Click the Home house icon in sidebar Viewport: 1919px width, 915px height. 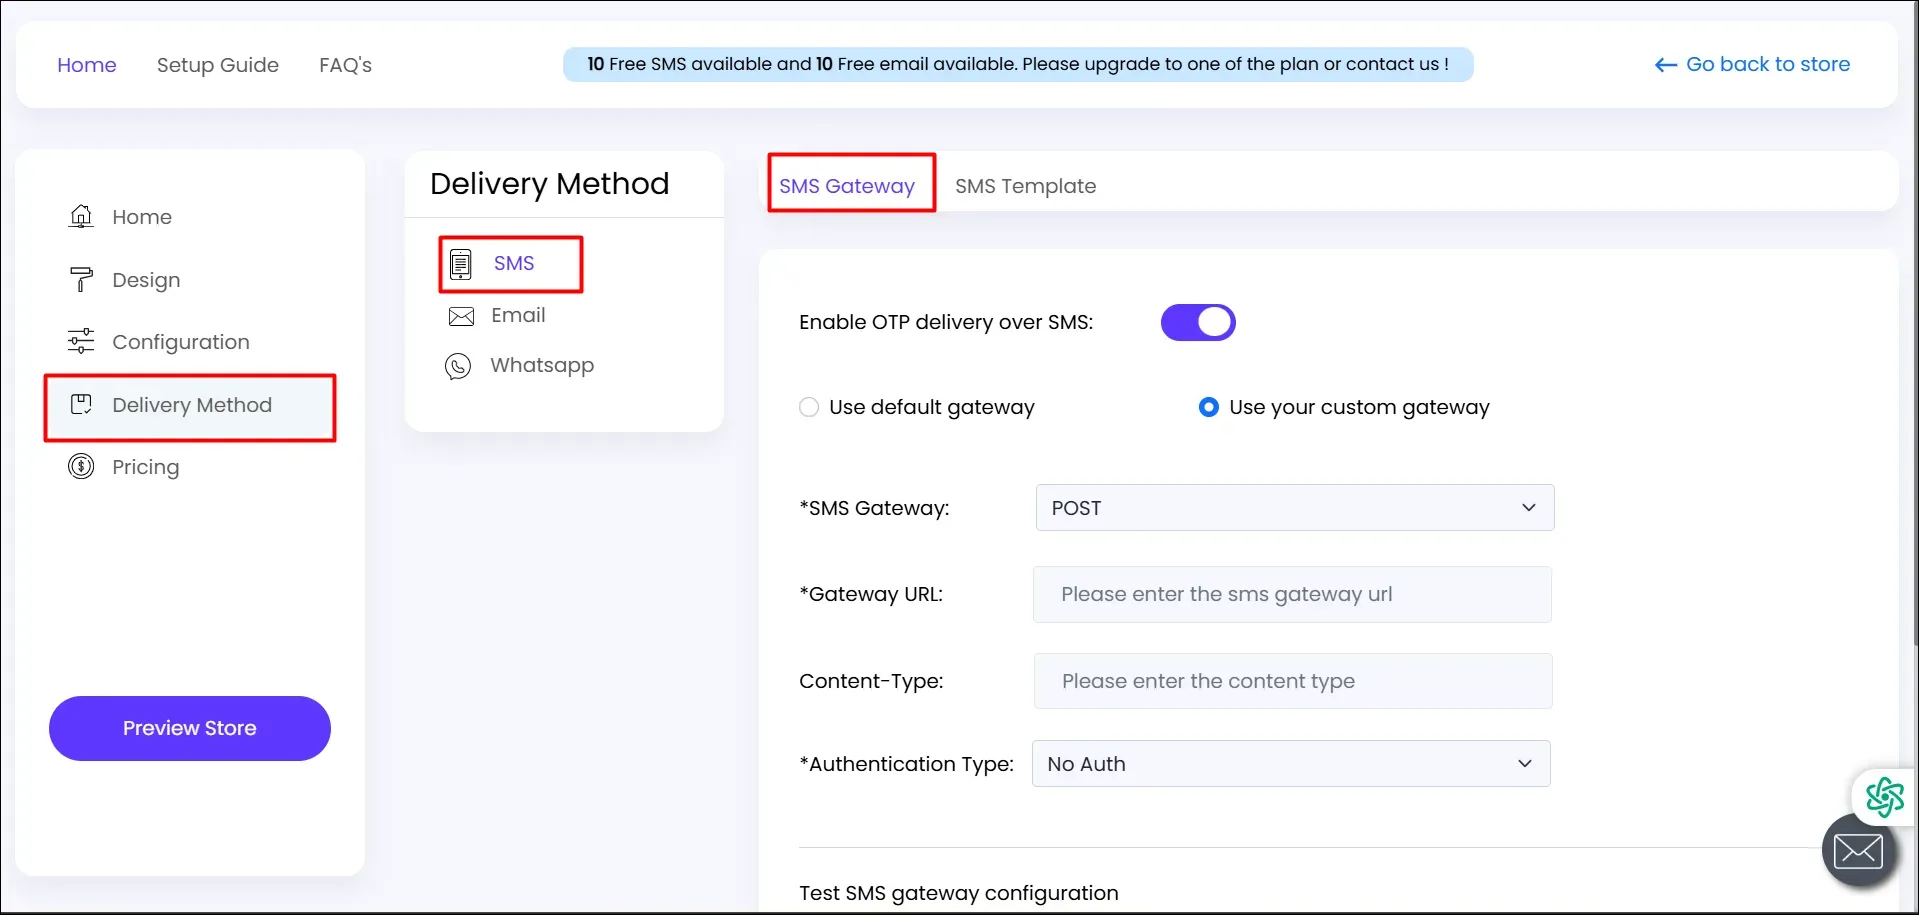pyautogui.click(x=81, y=216)
